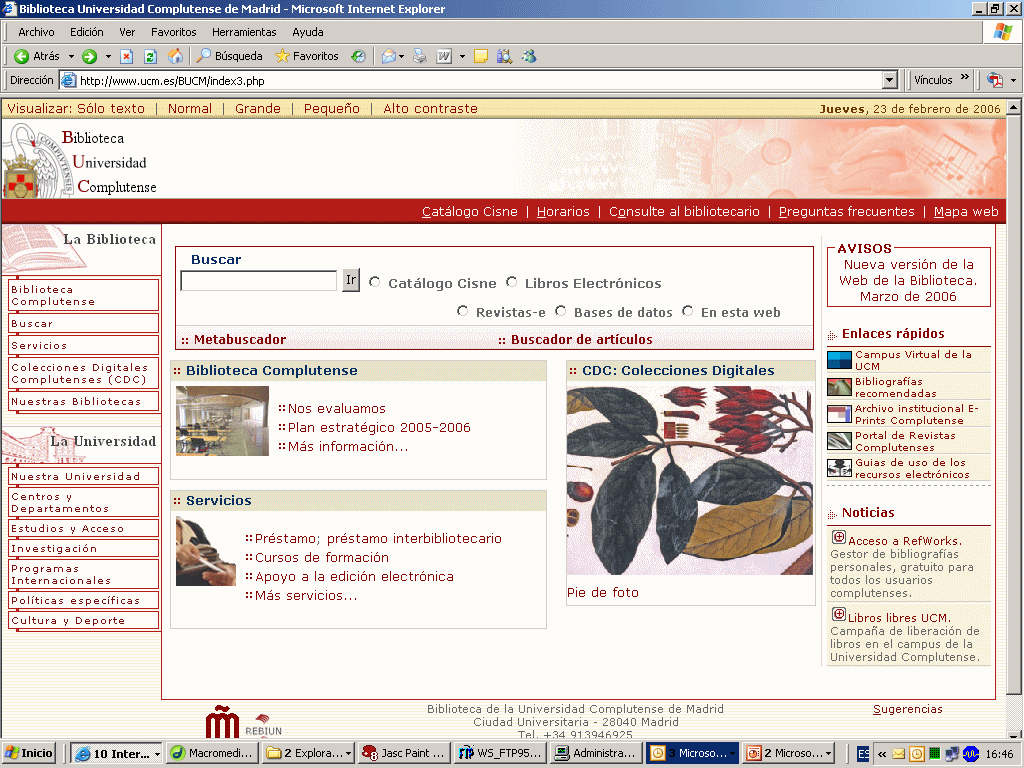Open the Favoritos star panel
Screen dimensions: 1024x768
(307, 57)
